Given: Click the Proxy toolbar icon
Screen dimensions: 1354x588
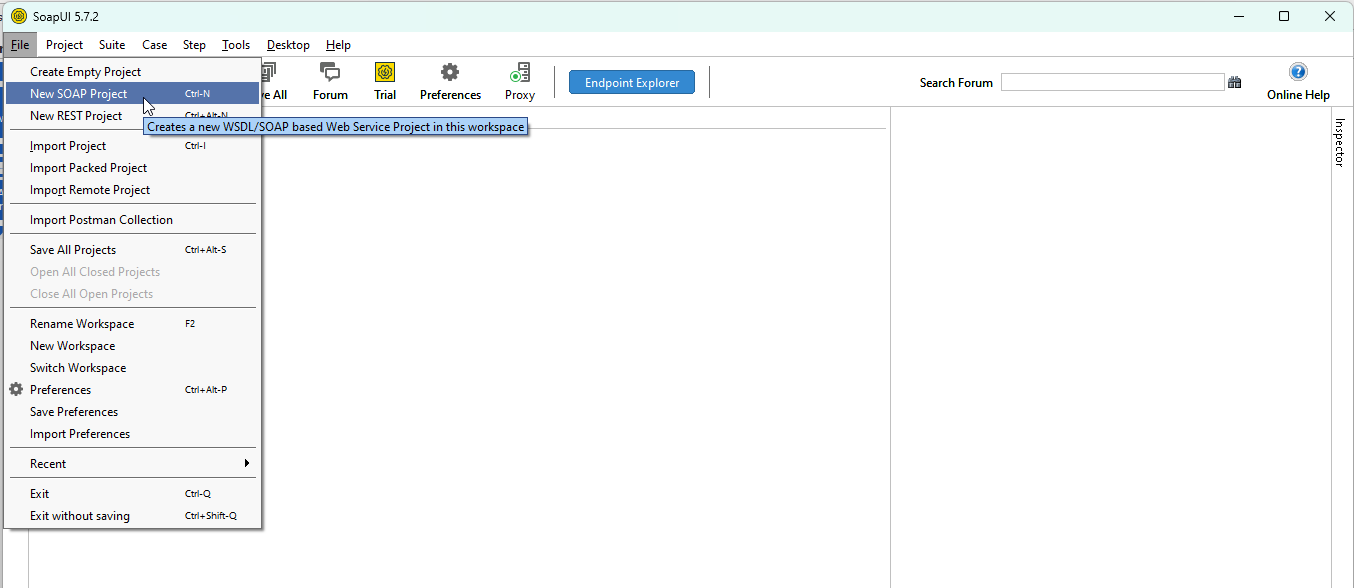Looking at the screenshot, I should [x=520, y=82].
